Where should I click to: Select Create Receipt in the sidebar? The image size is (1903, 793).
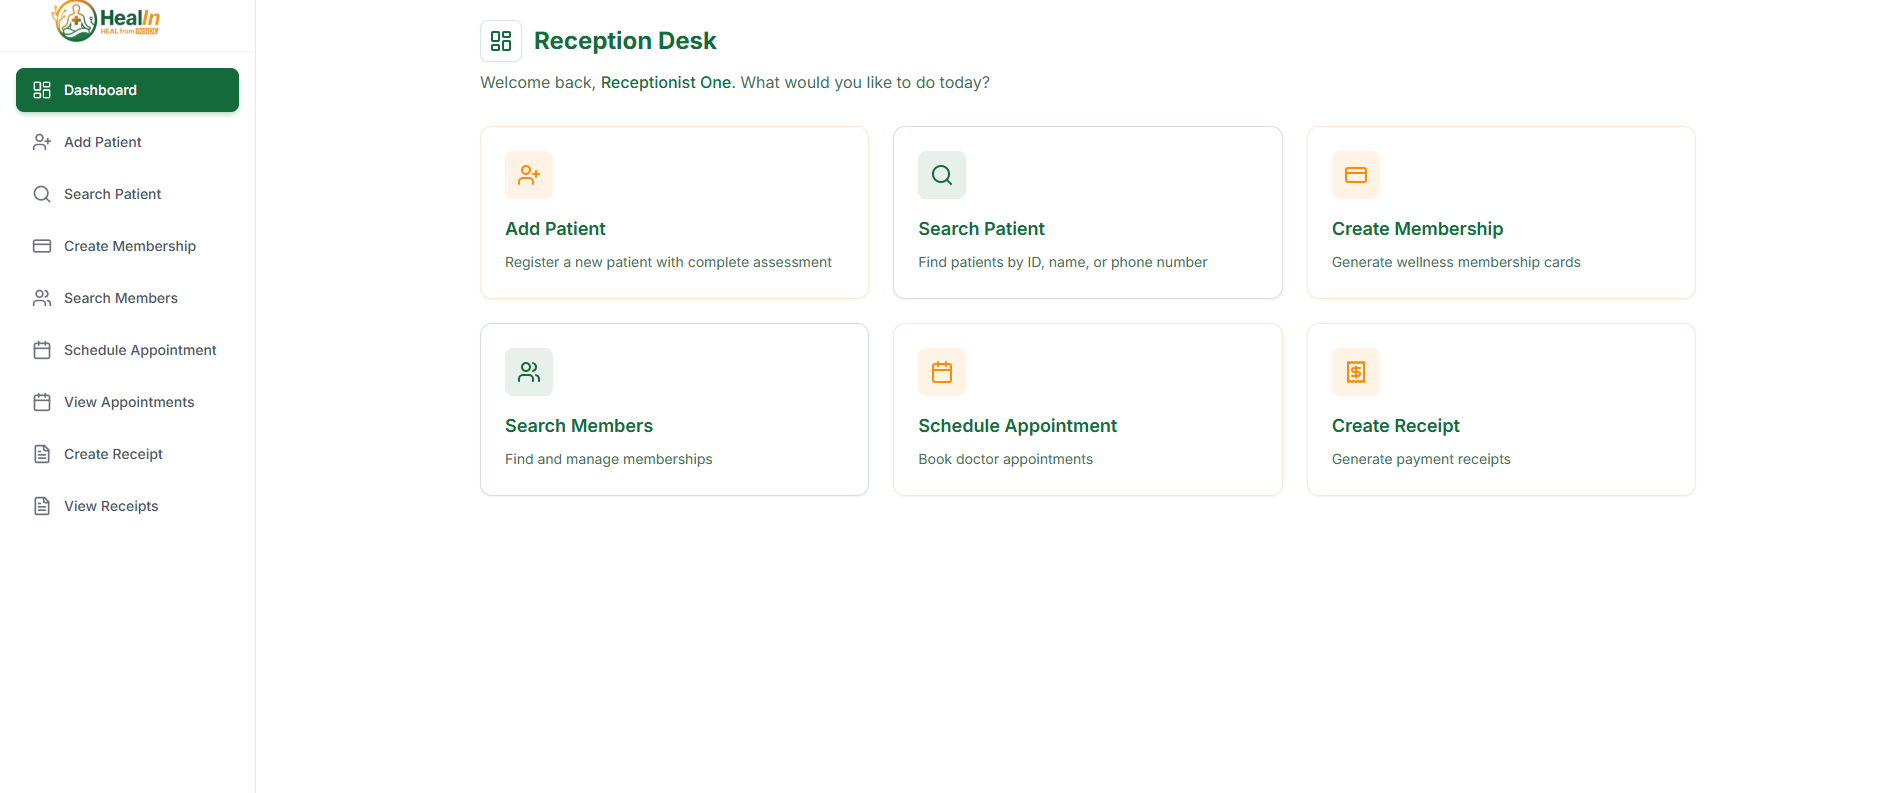pyautogui.click(x=127, y=454)
